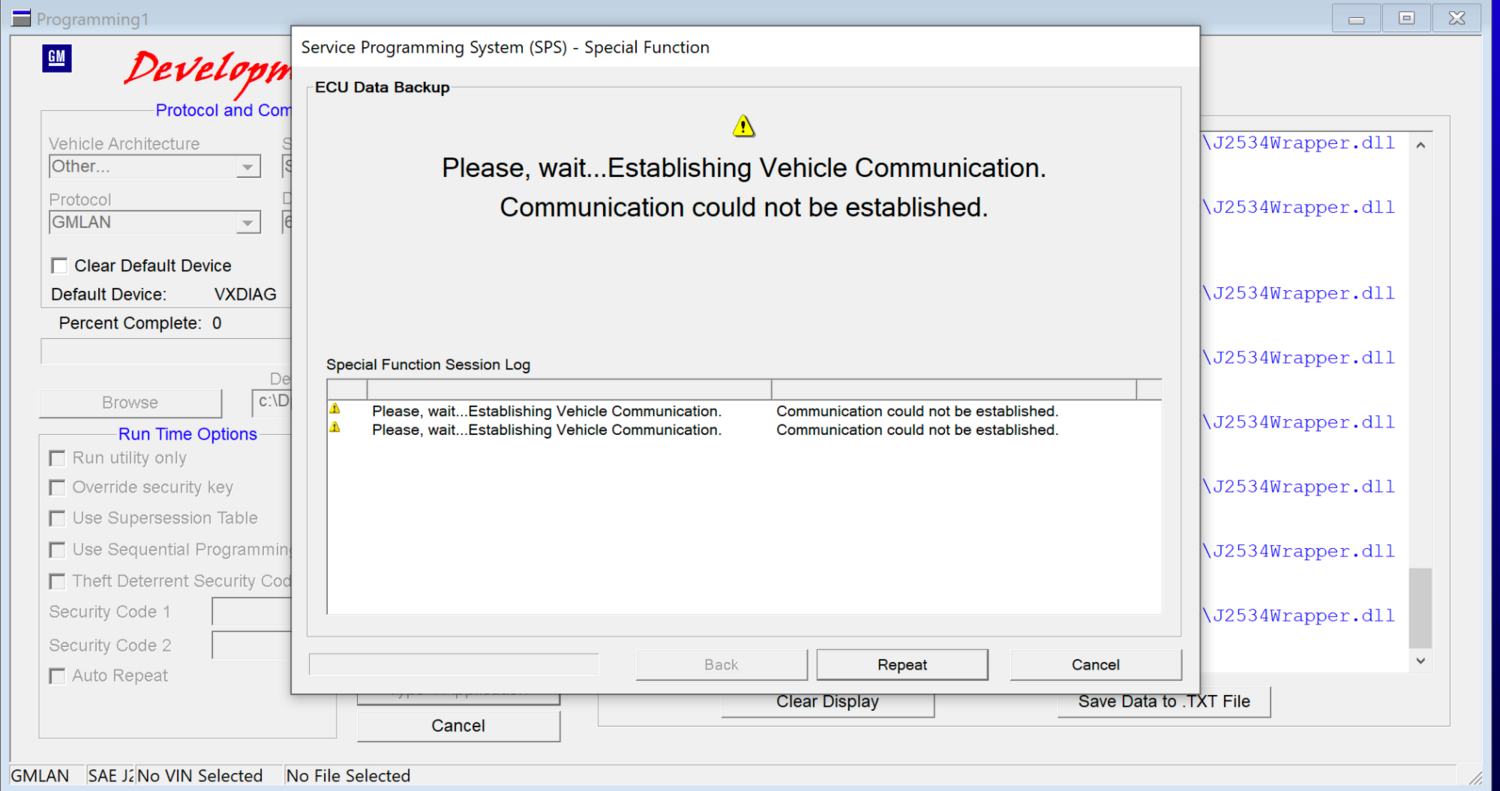Cancel the SPS Special Function dialog

1095,665
